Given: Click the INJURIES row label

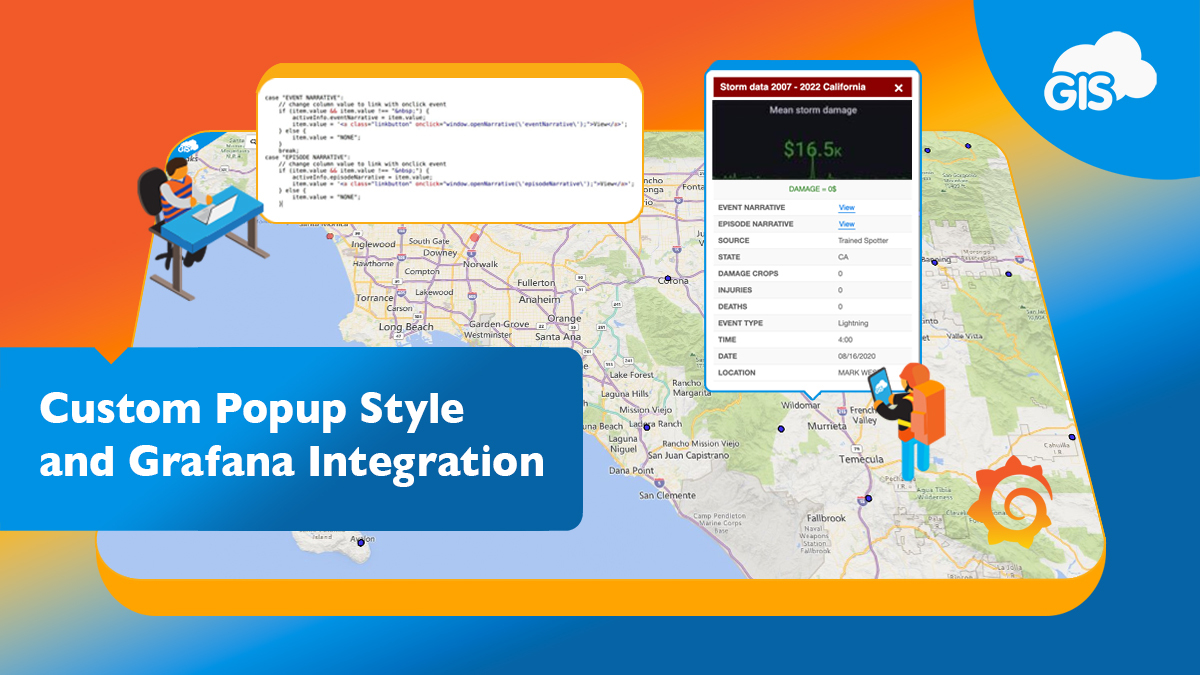Looking at the screenshot, I should pos(735,290).
